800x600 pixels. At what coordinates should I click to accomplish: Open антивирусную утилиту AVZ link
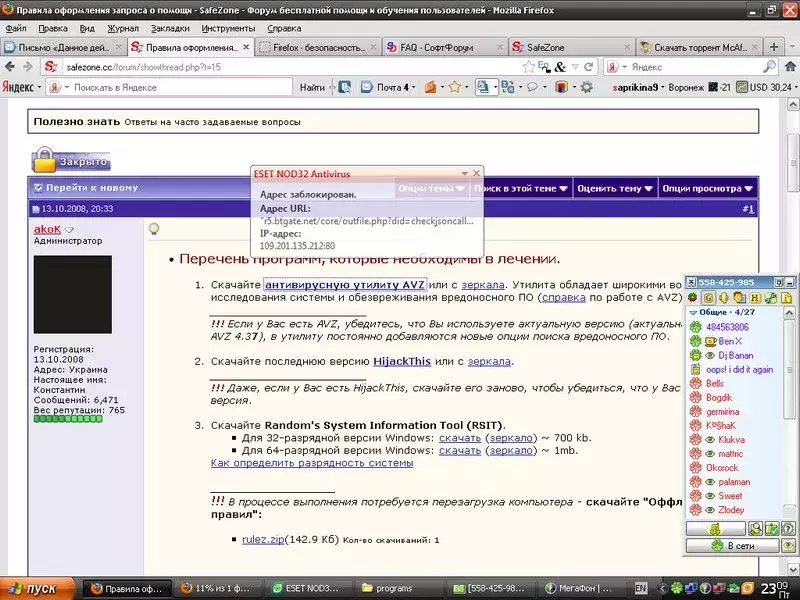click(x=345, y=284)
